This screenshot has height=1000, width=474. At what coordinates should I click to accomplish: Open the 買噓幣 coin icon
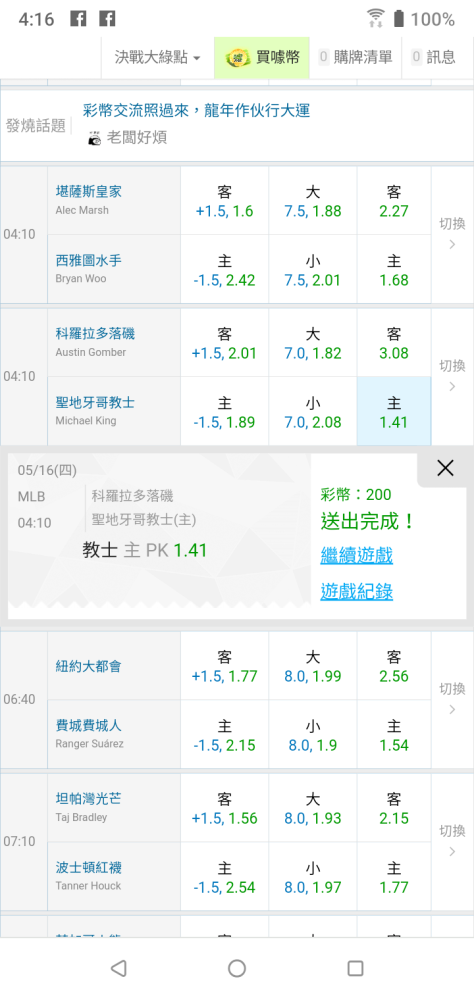point(238,58)
